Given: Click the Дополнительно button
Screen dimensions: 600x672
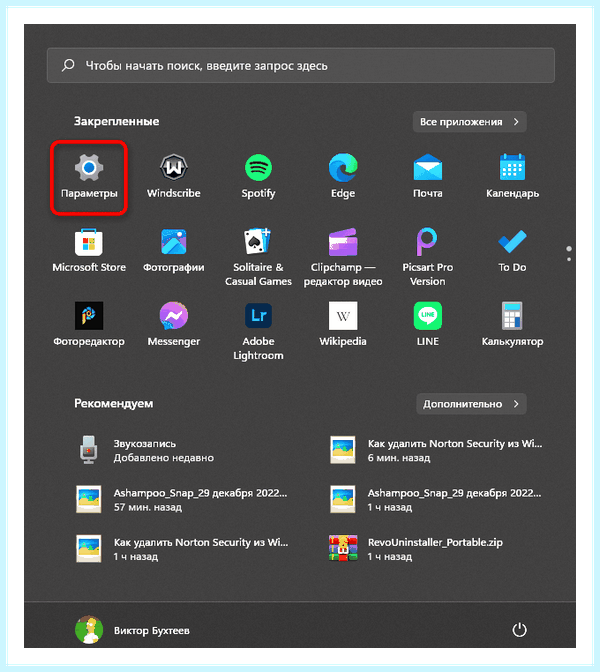Looking at the screenshot, I should click(471, 404).
